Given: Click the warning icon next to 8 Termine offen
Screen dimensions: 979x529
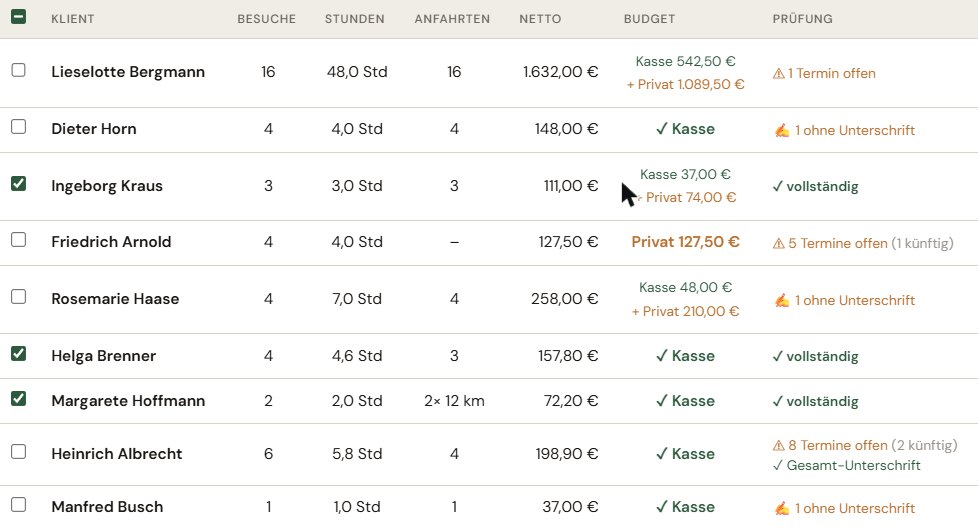Looking at the screenshot, I should [x=779, y=446].
